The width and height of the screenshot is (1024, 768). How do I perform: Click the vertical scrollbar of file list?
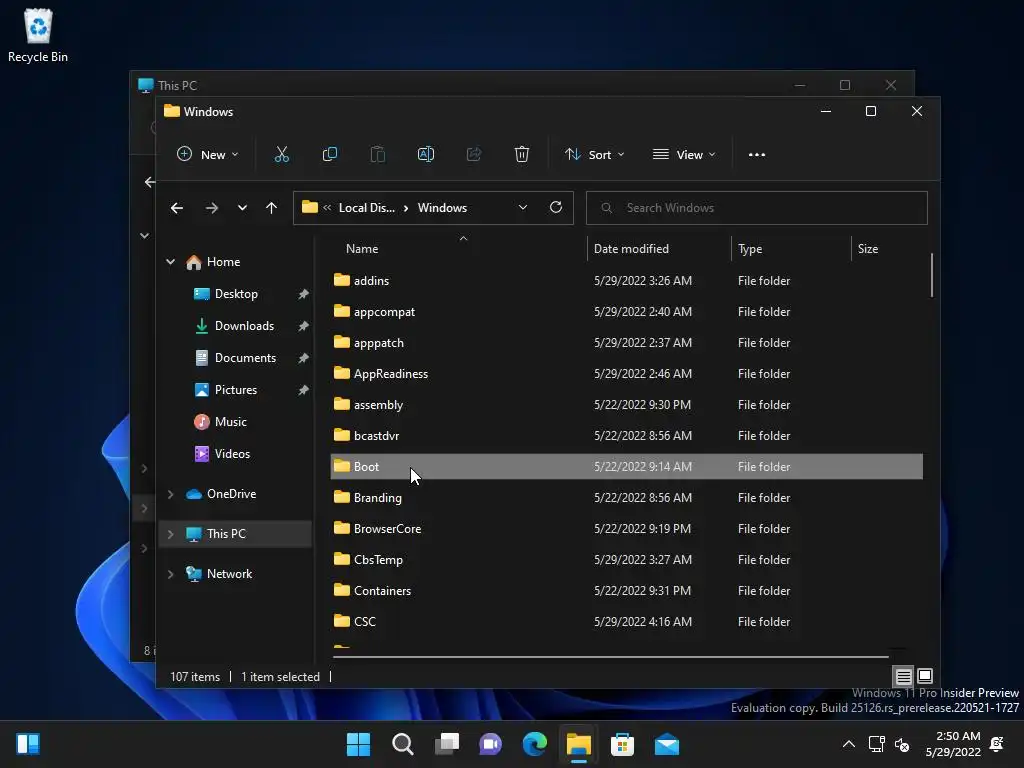pos(931,275)
